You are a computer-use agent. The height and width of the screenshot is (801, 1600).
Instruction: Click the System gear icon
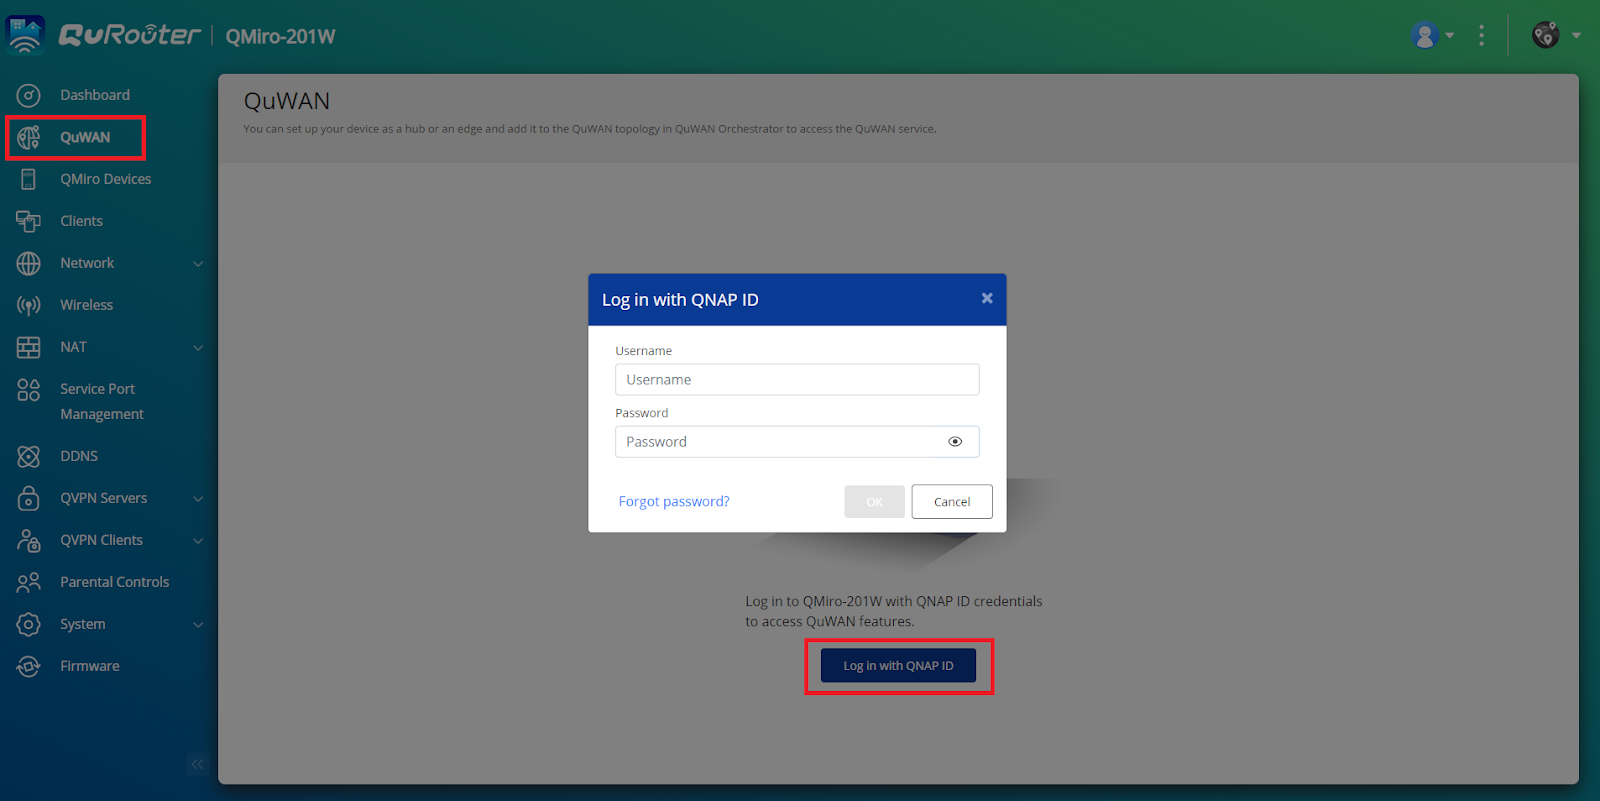[x=28, y=624]
